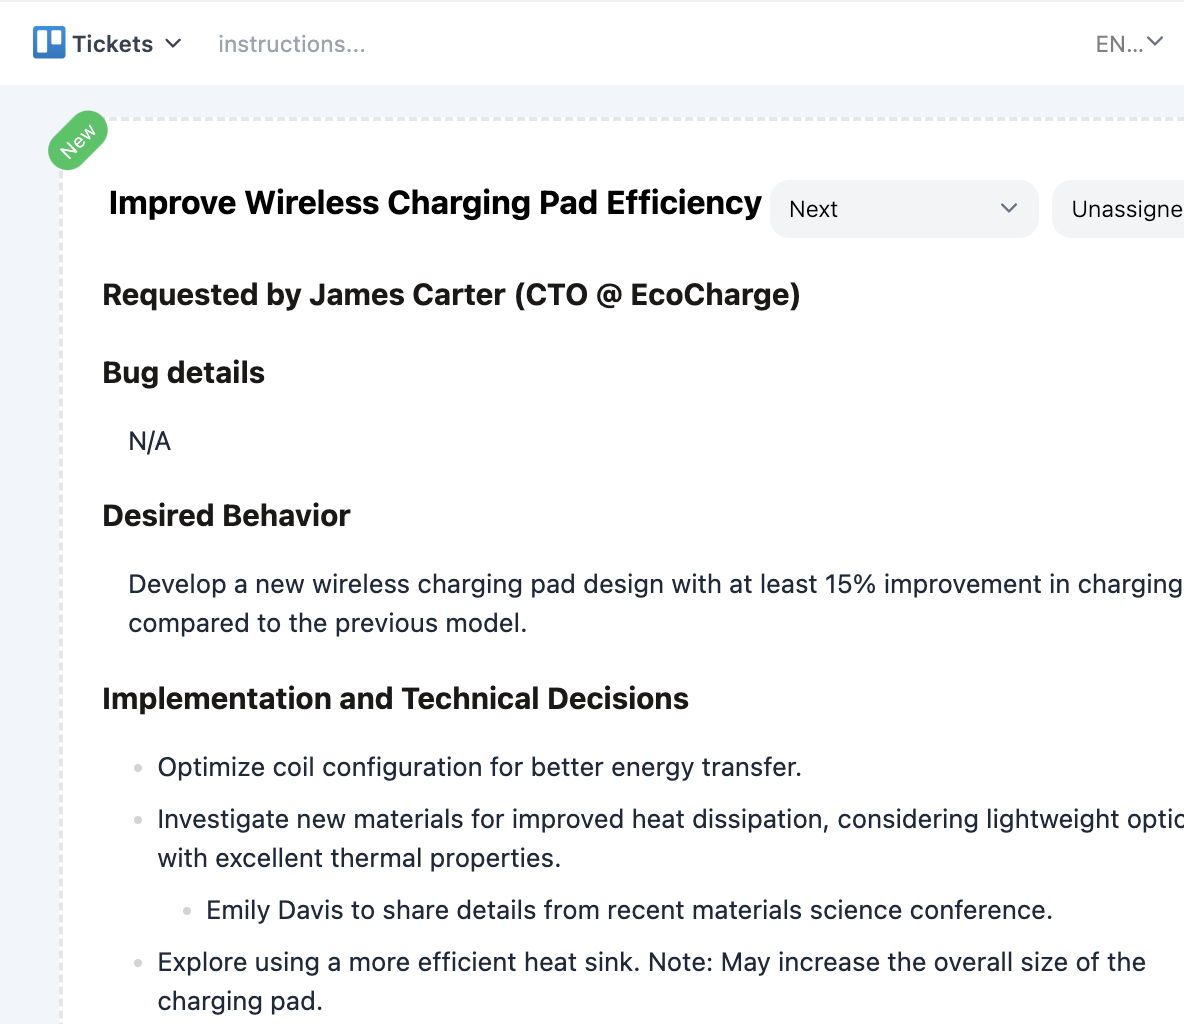Viewport: 1184px width, 1024px height.
Task: Click the arrow inside the Next dropdown
Action: tap(1008, 208)
